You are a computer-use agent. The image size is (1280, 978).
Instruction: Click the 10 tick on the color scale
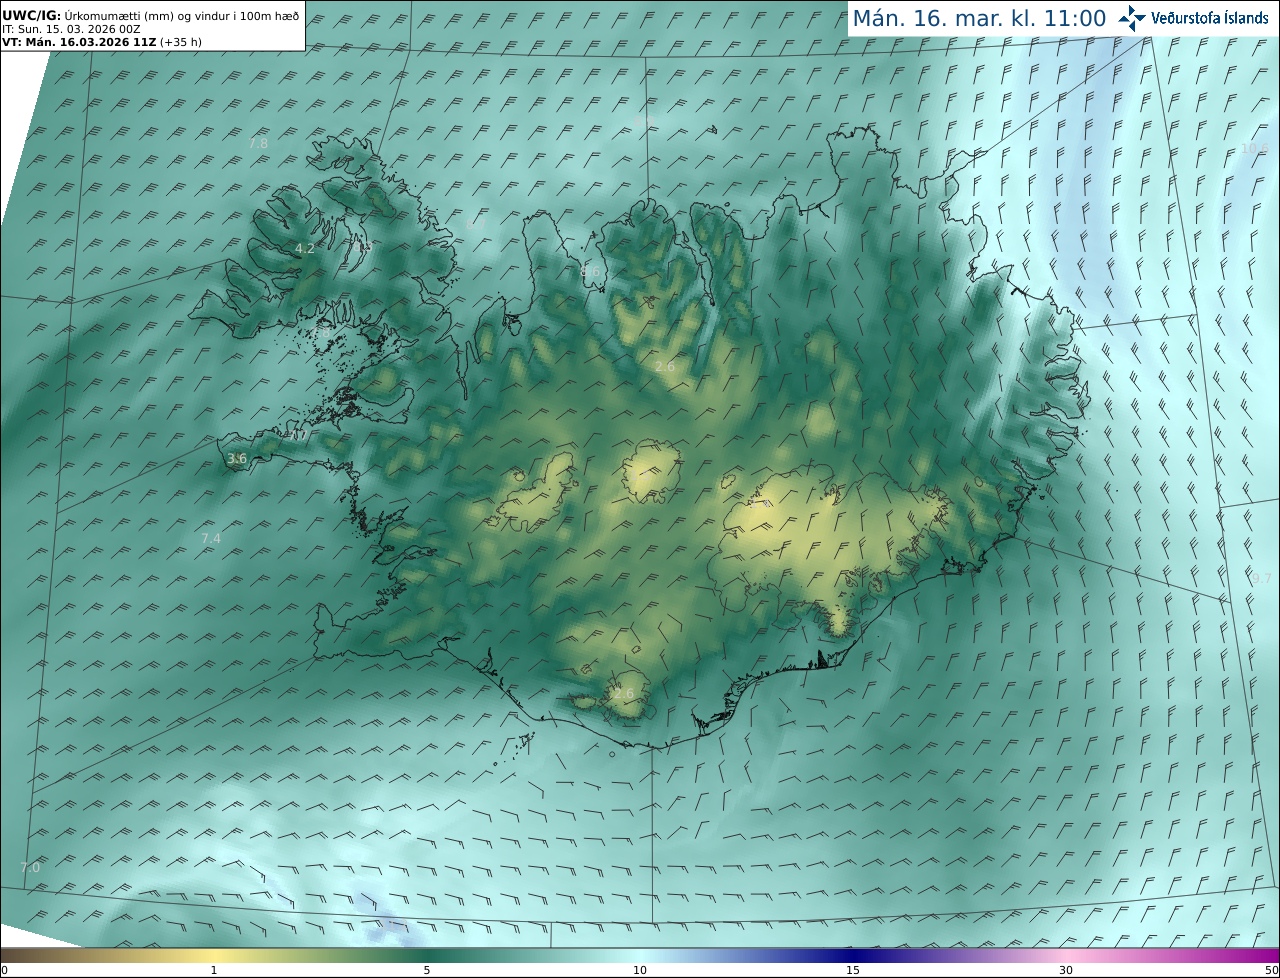click(640, 970)
